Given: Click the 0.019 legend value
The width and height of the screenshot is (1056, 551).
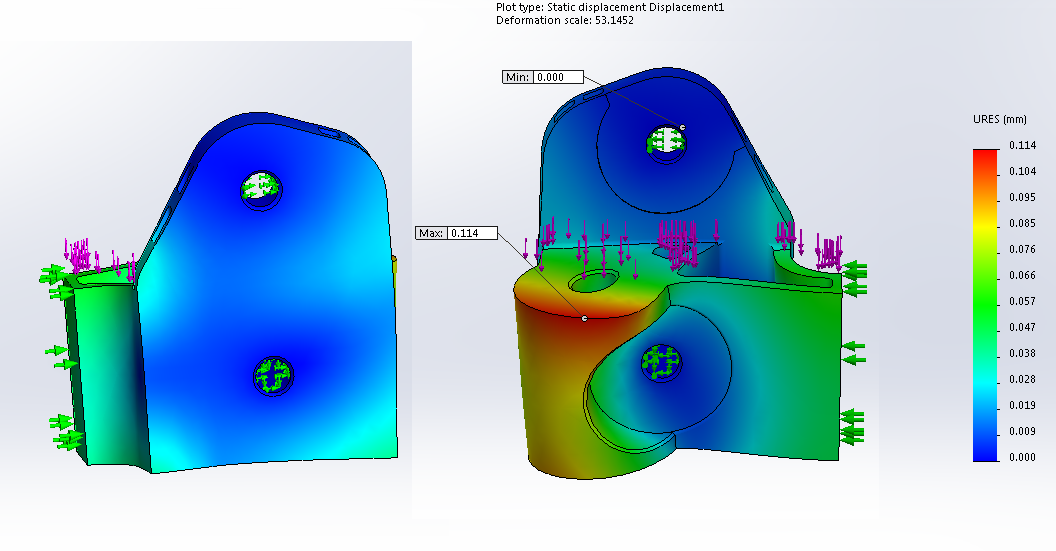Looking at the screenshot, I should (x=1022, y=405).
